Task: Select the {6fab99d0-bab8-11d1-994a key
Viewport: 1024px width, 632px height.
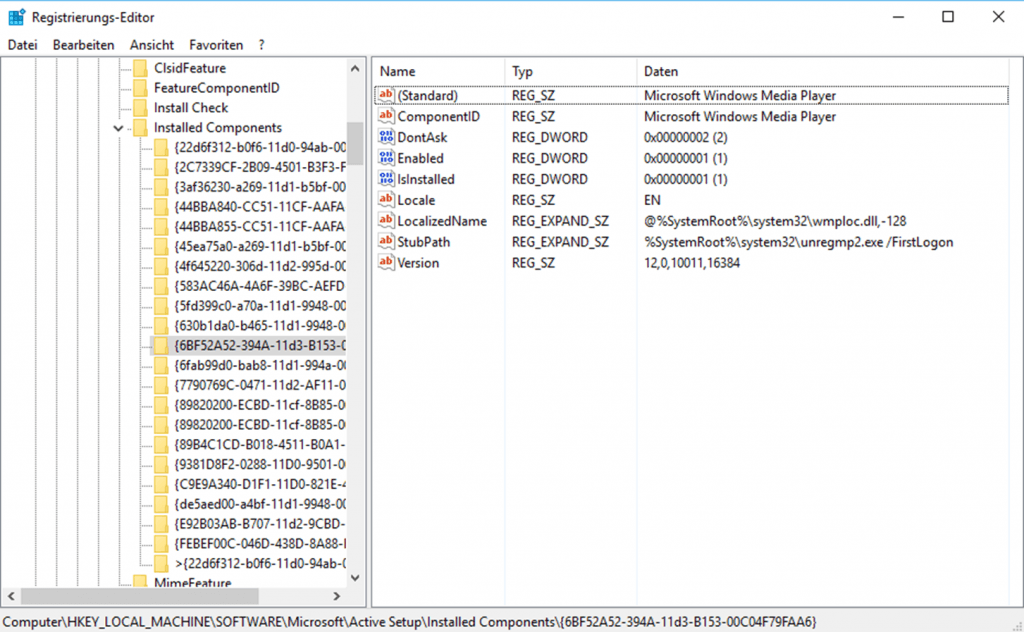Action: pyautogui.click(x=259, y=365)
